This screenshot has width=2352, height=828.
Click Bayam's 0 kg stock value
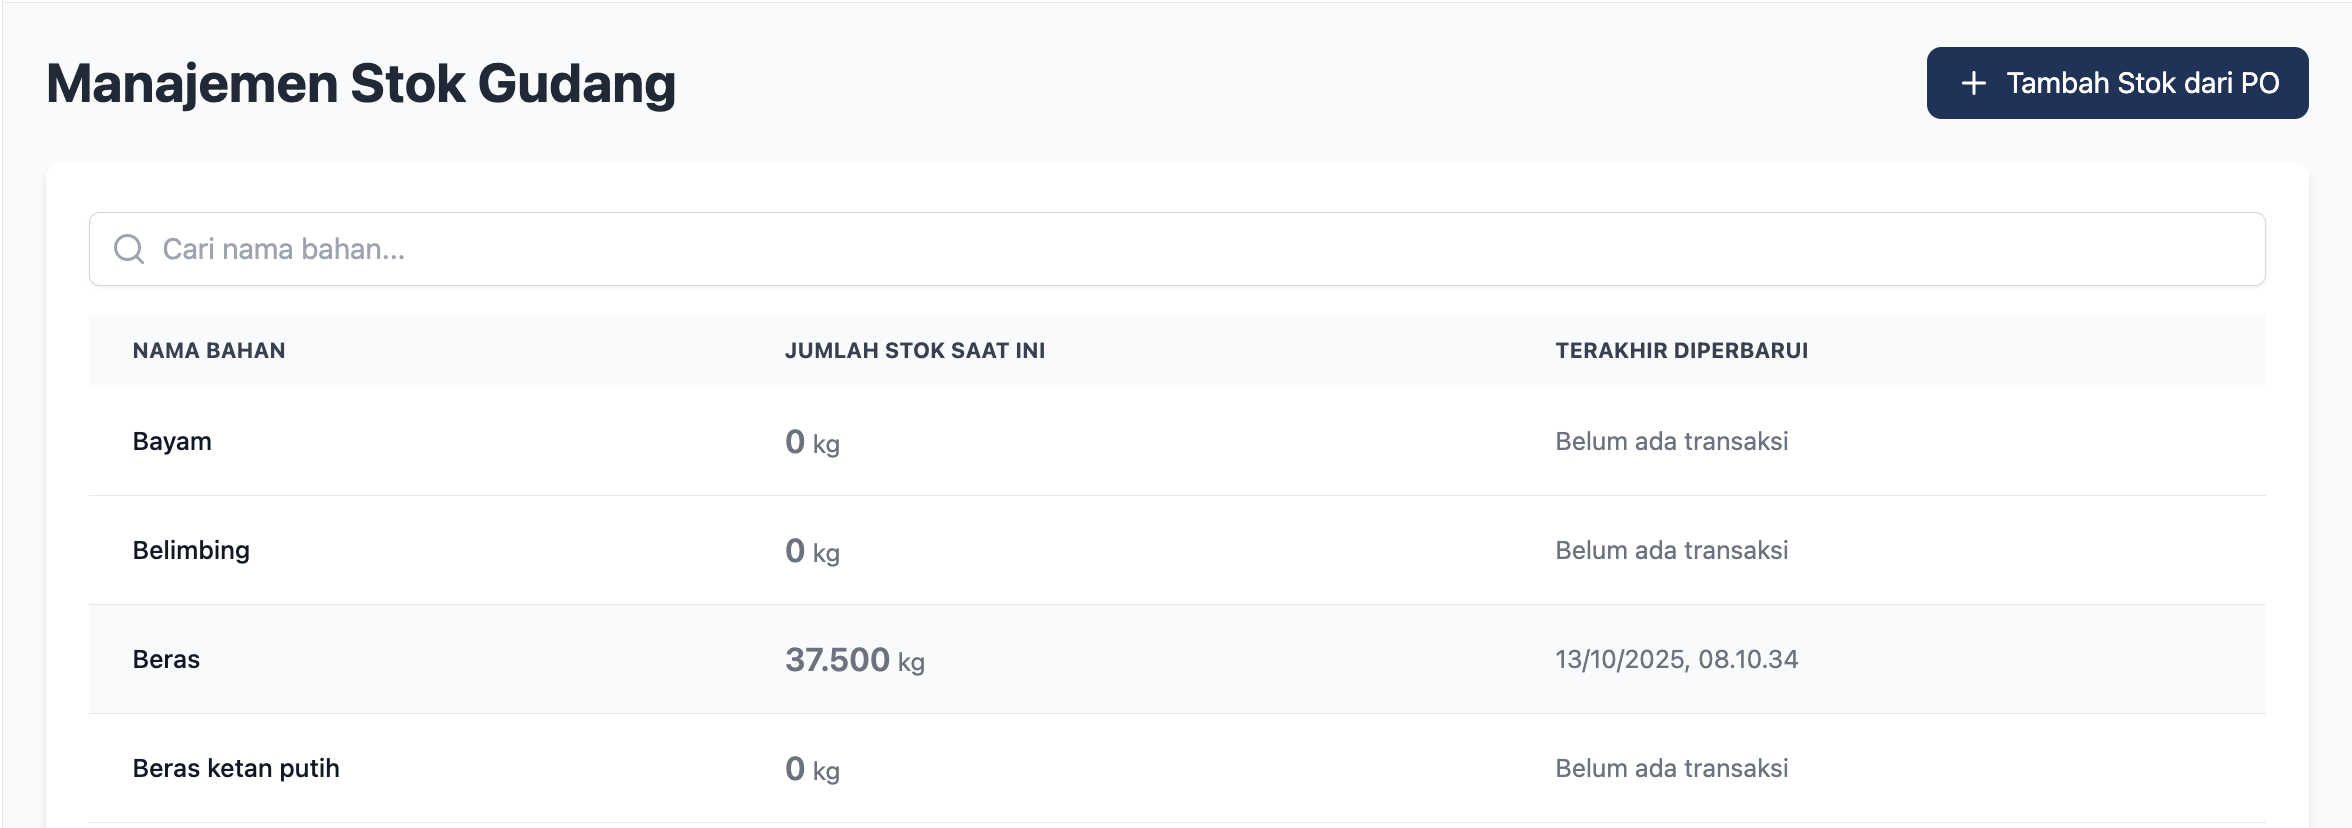(812, 442)
